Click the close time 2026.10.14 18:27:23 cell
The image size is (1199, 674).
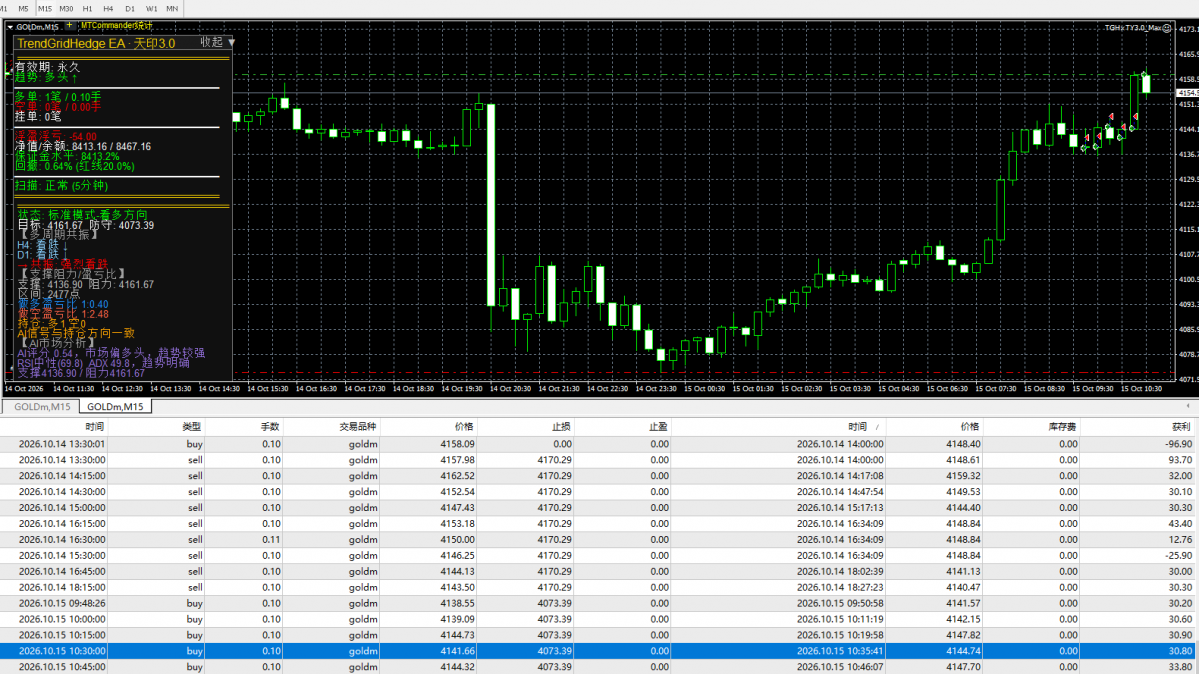point(840,588)
